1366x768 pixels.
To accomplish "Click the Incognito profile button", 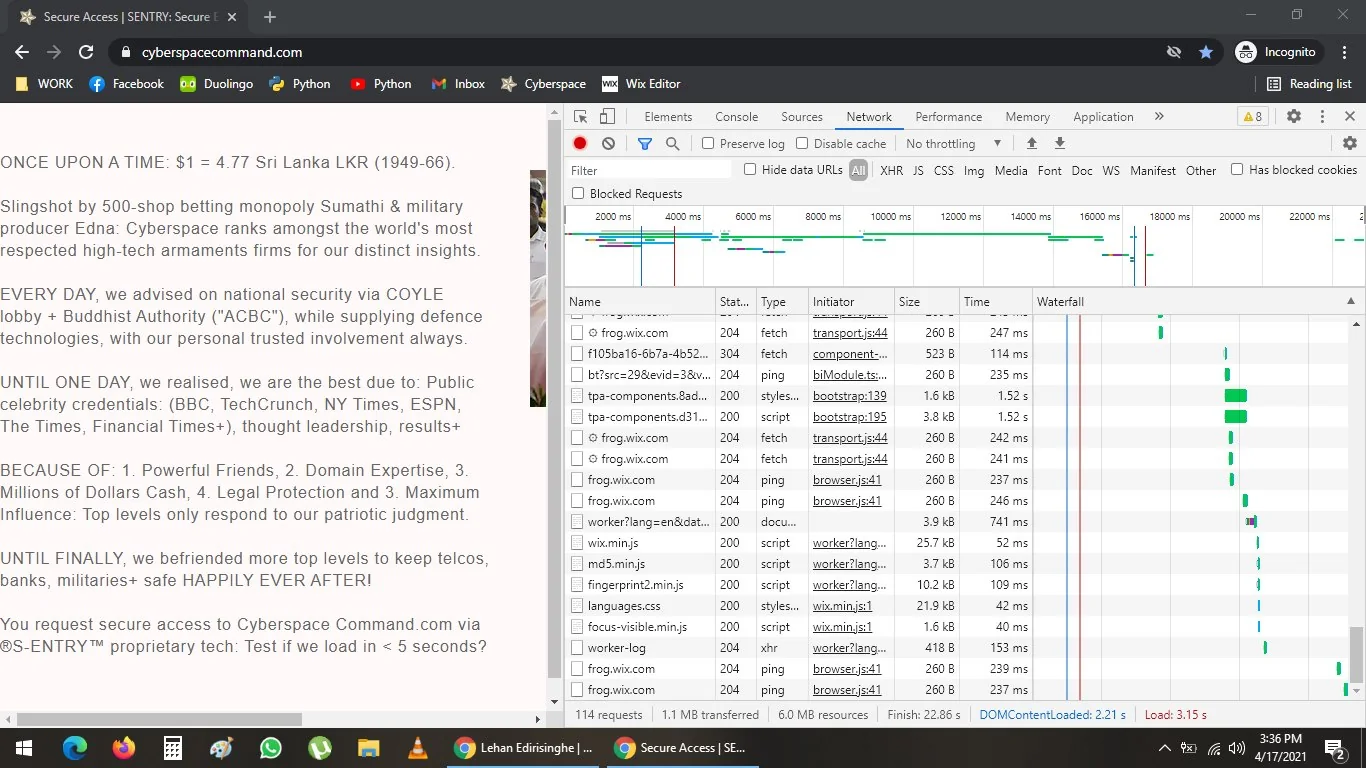I will pos(1277,52).
